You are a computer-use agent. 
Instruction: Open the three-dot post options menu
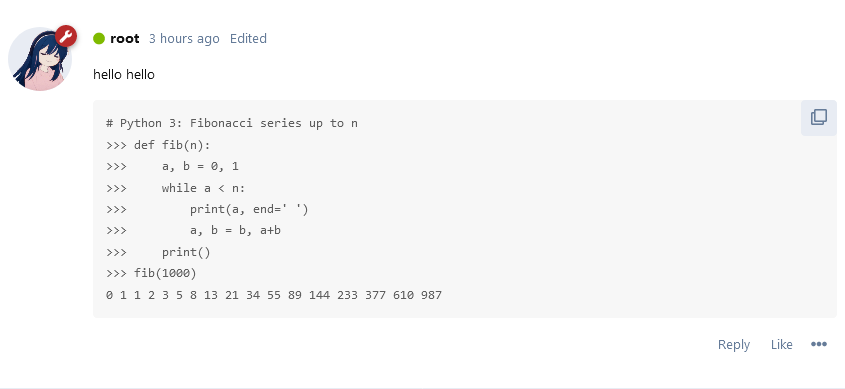point(819,344)
